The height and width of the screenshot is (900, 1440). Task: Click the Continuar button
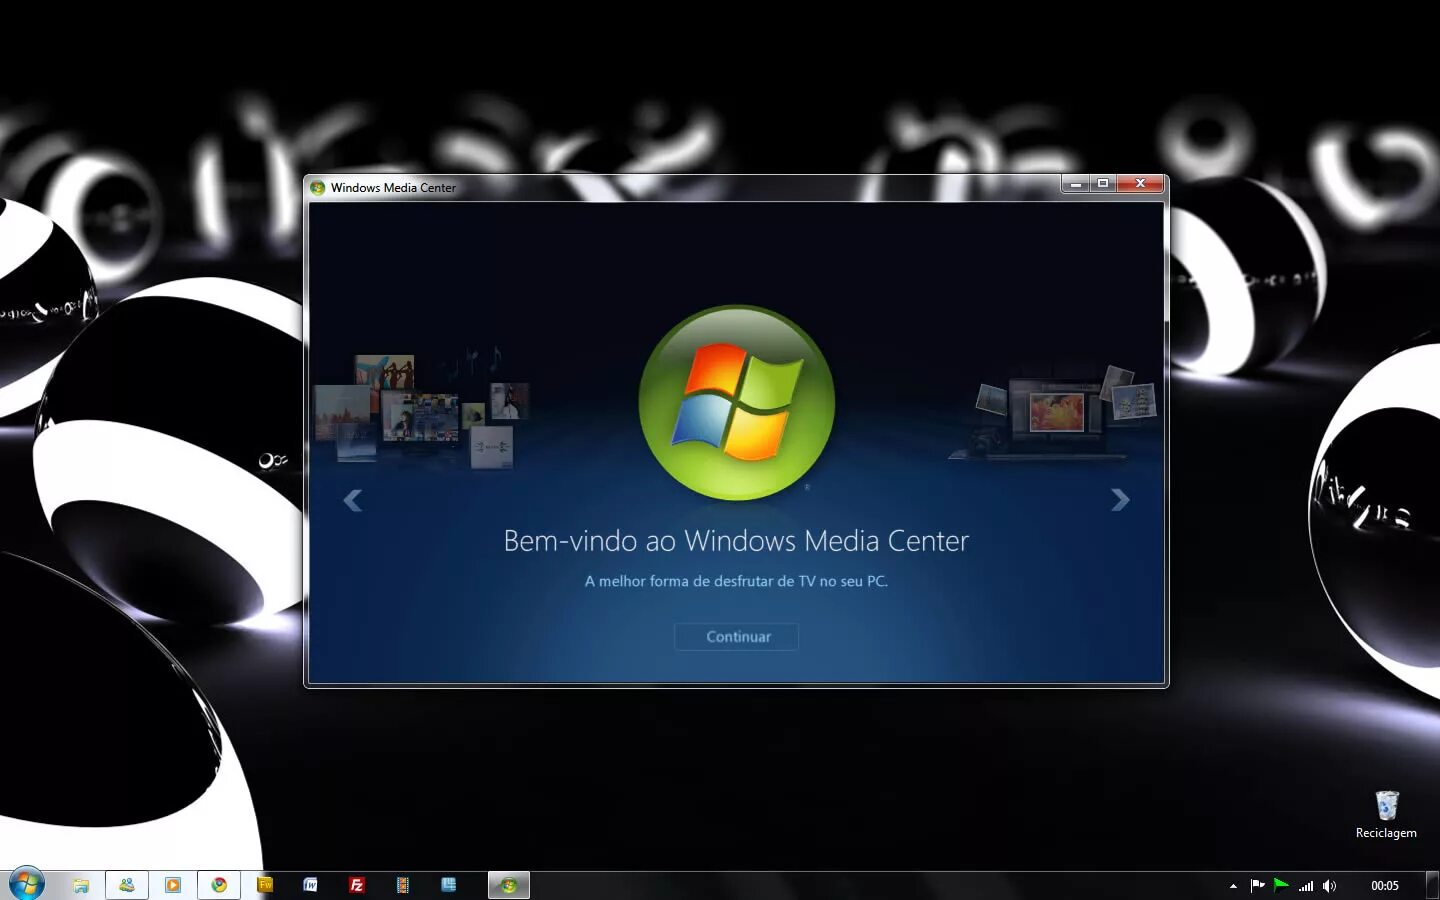point(737,637)
